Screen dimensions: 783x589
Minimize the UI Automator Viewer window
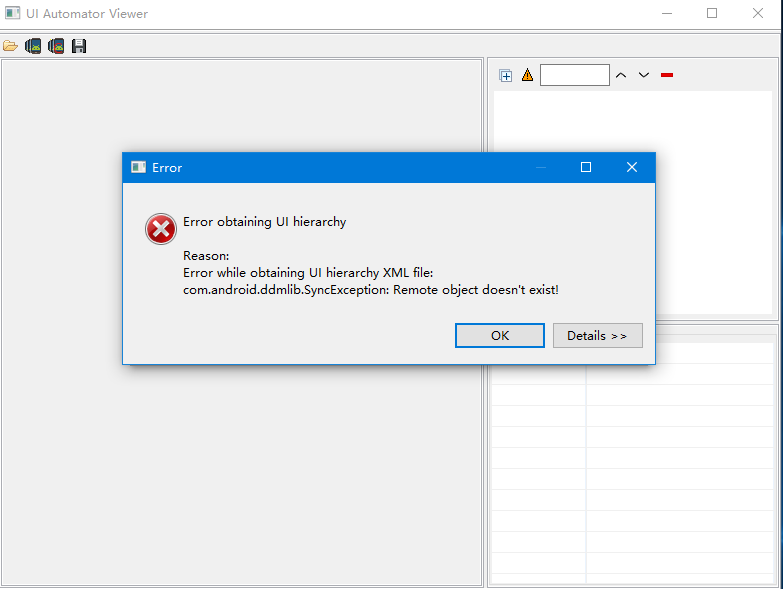point(667,13)
